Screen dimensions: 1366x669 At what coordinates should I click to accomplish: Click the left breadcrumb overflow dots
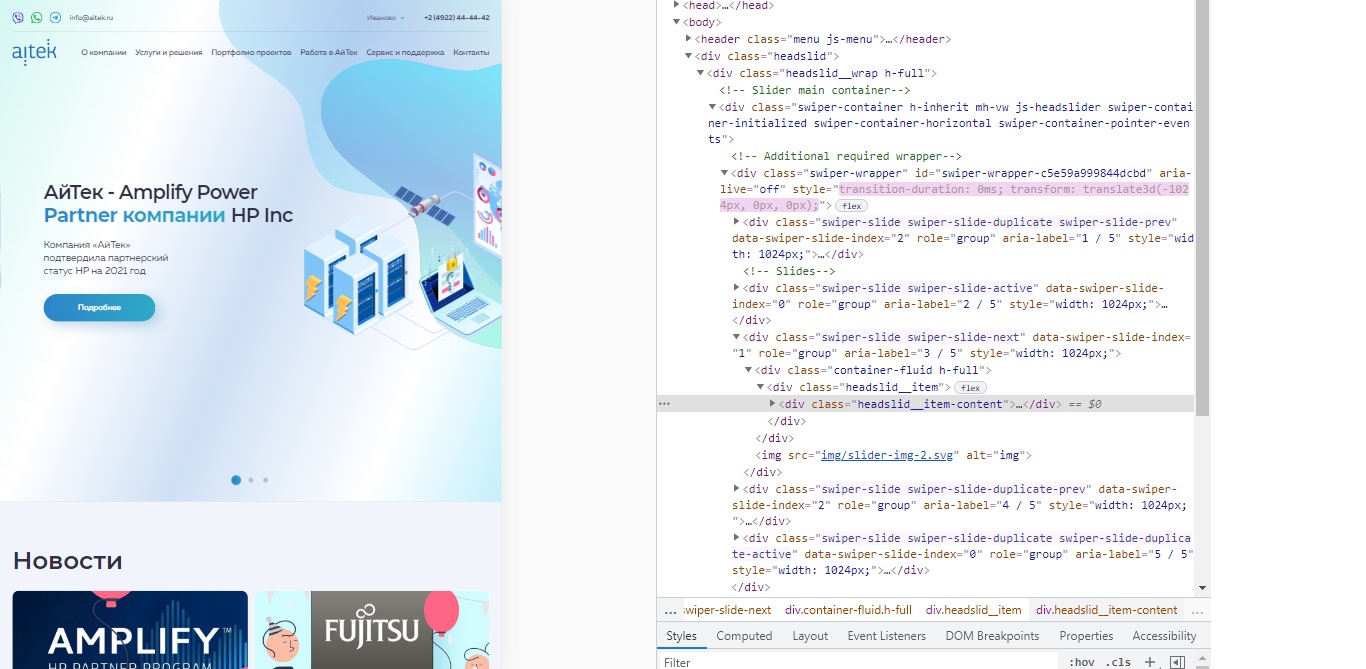click(670, 610)
